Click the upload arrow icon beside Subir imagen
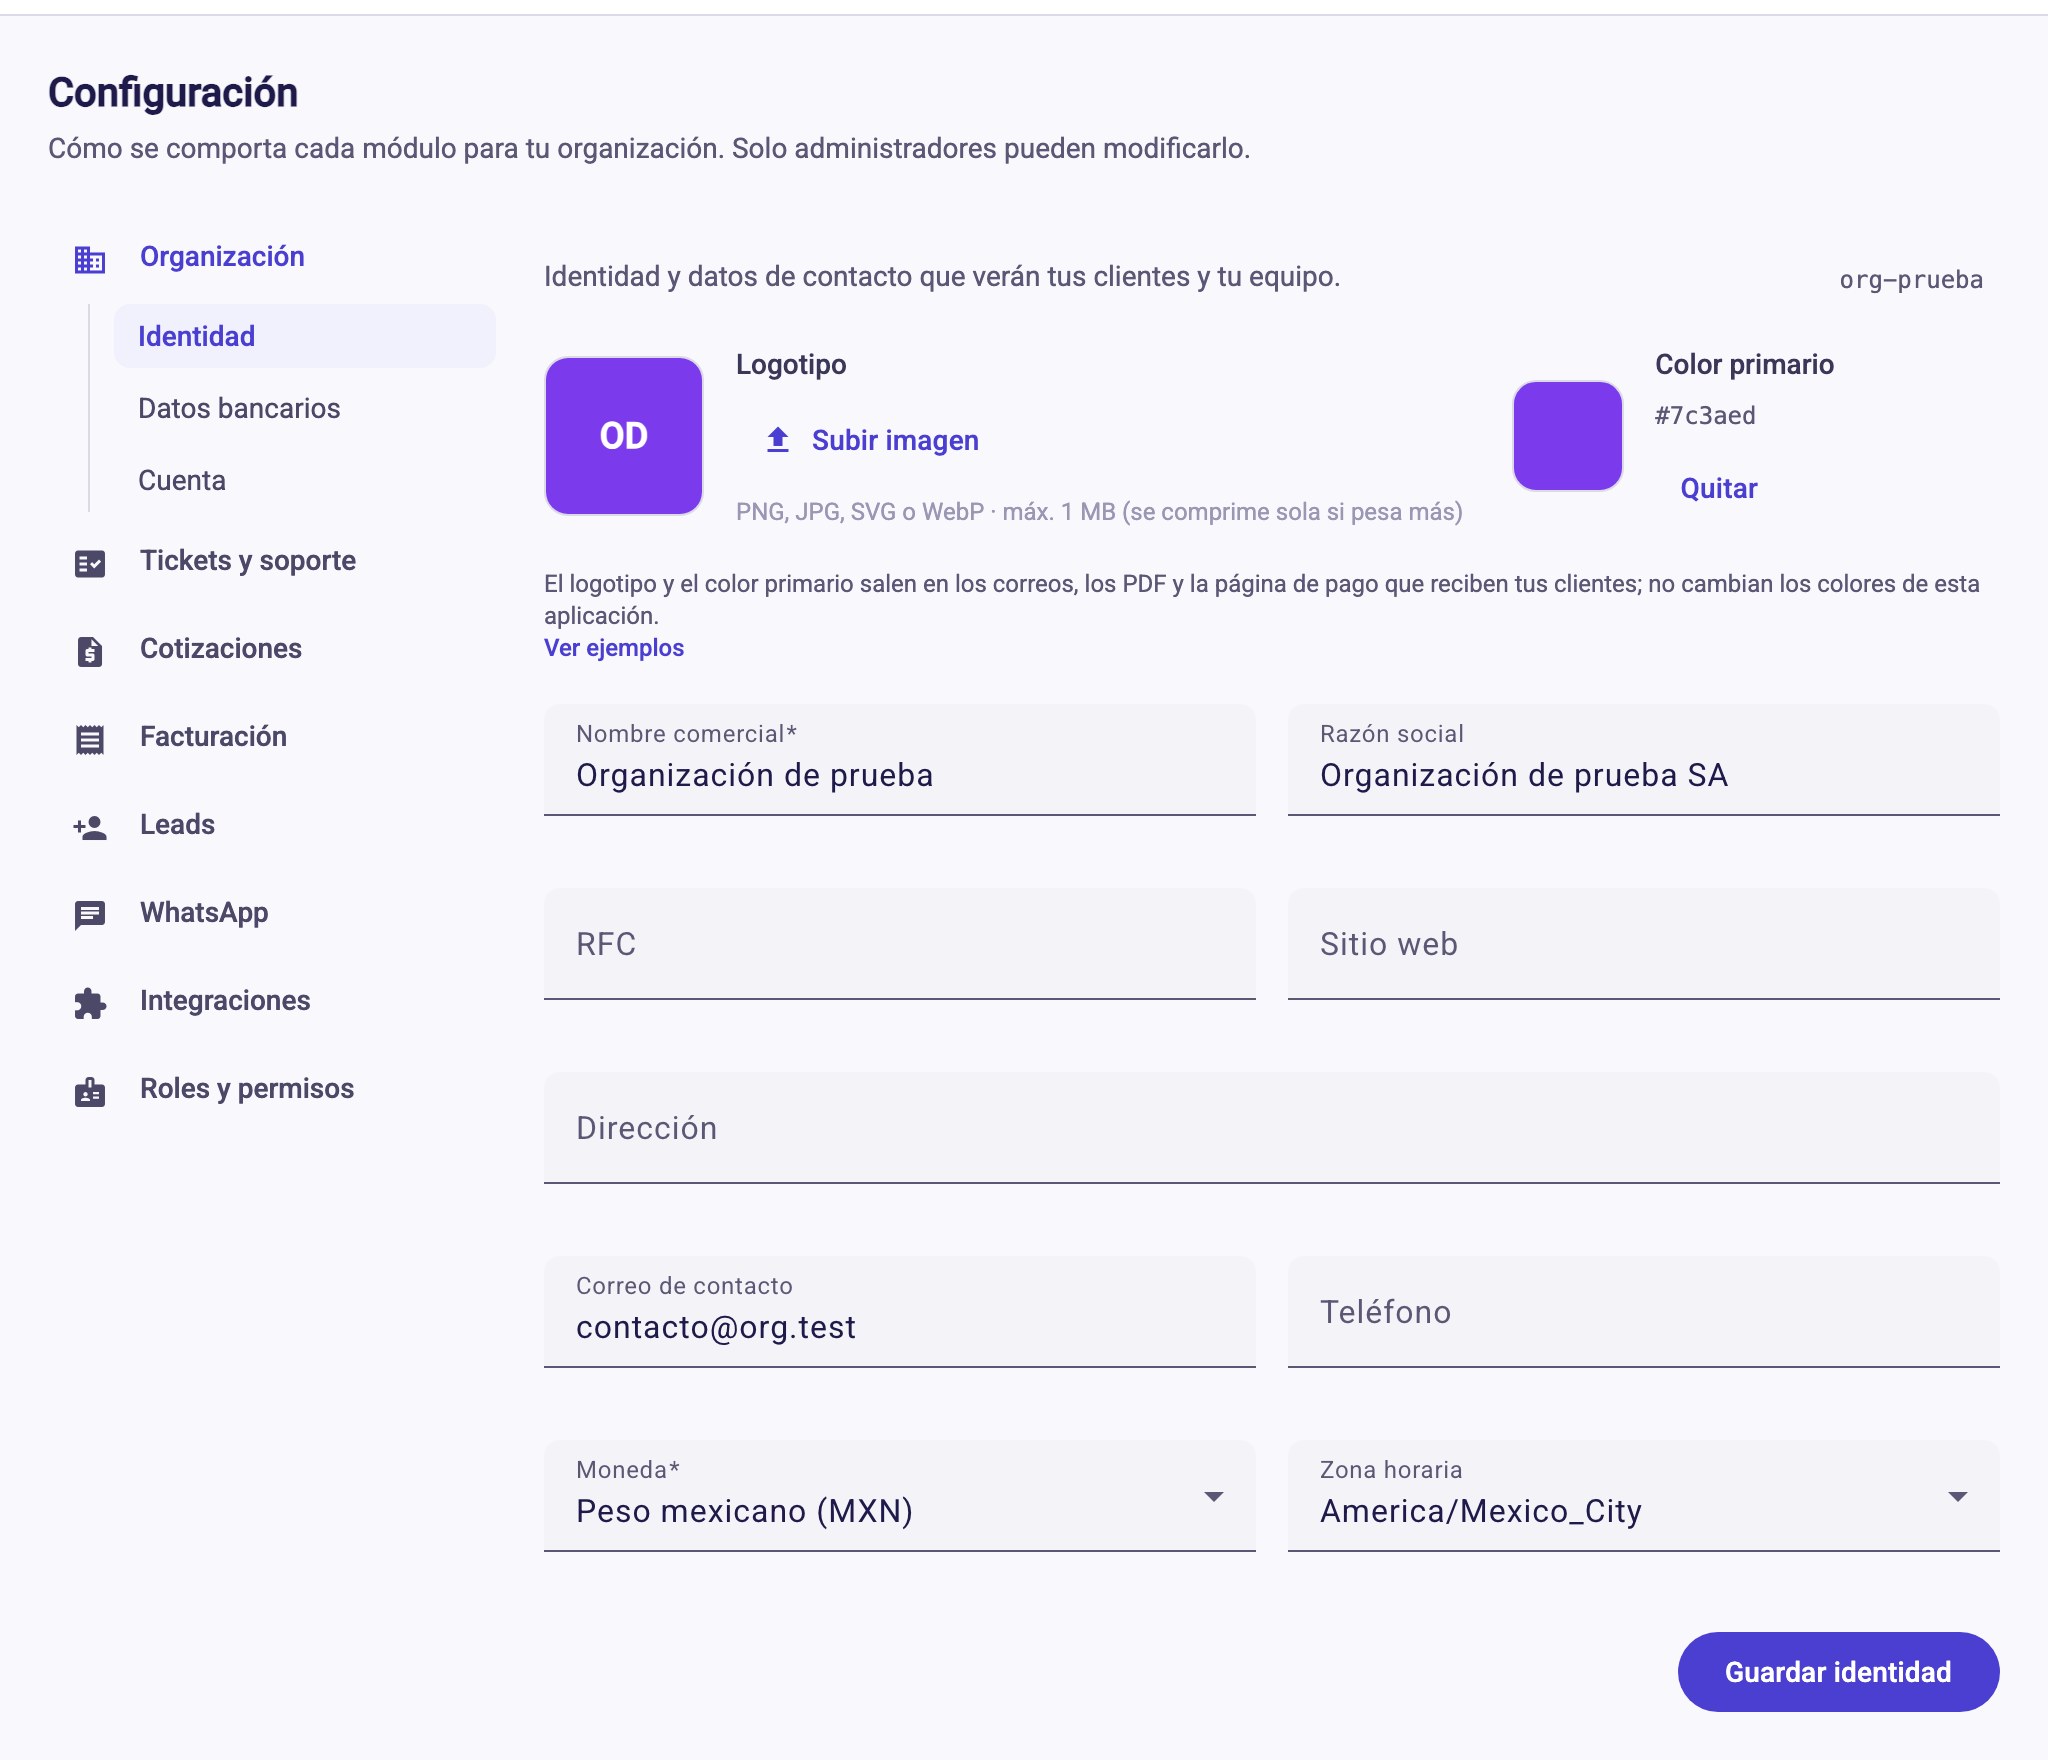This screenshot has width=2048, height=1760. click(778, 440)
